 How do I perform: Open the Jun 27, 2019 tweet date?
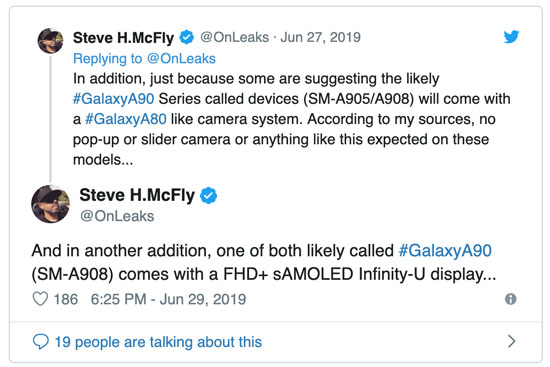pyautogui.click(x=321, y=37)
